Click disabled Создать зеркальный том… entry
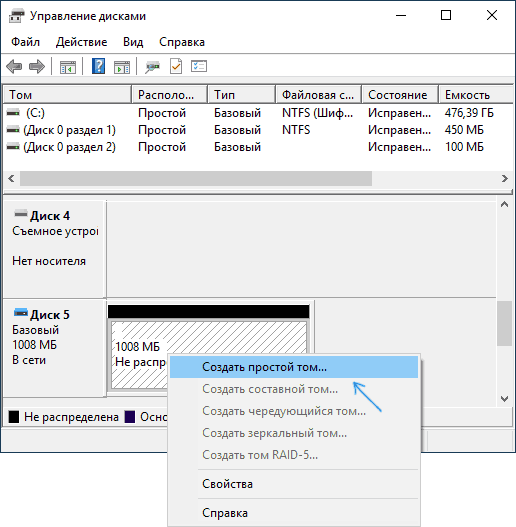Screen dimensions: 516x527 pos(294,433)
